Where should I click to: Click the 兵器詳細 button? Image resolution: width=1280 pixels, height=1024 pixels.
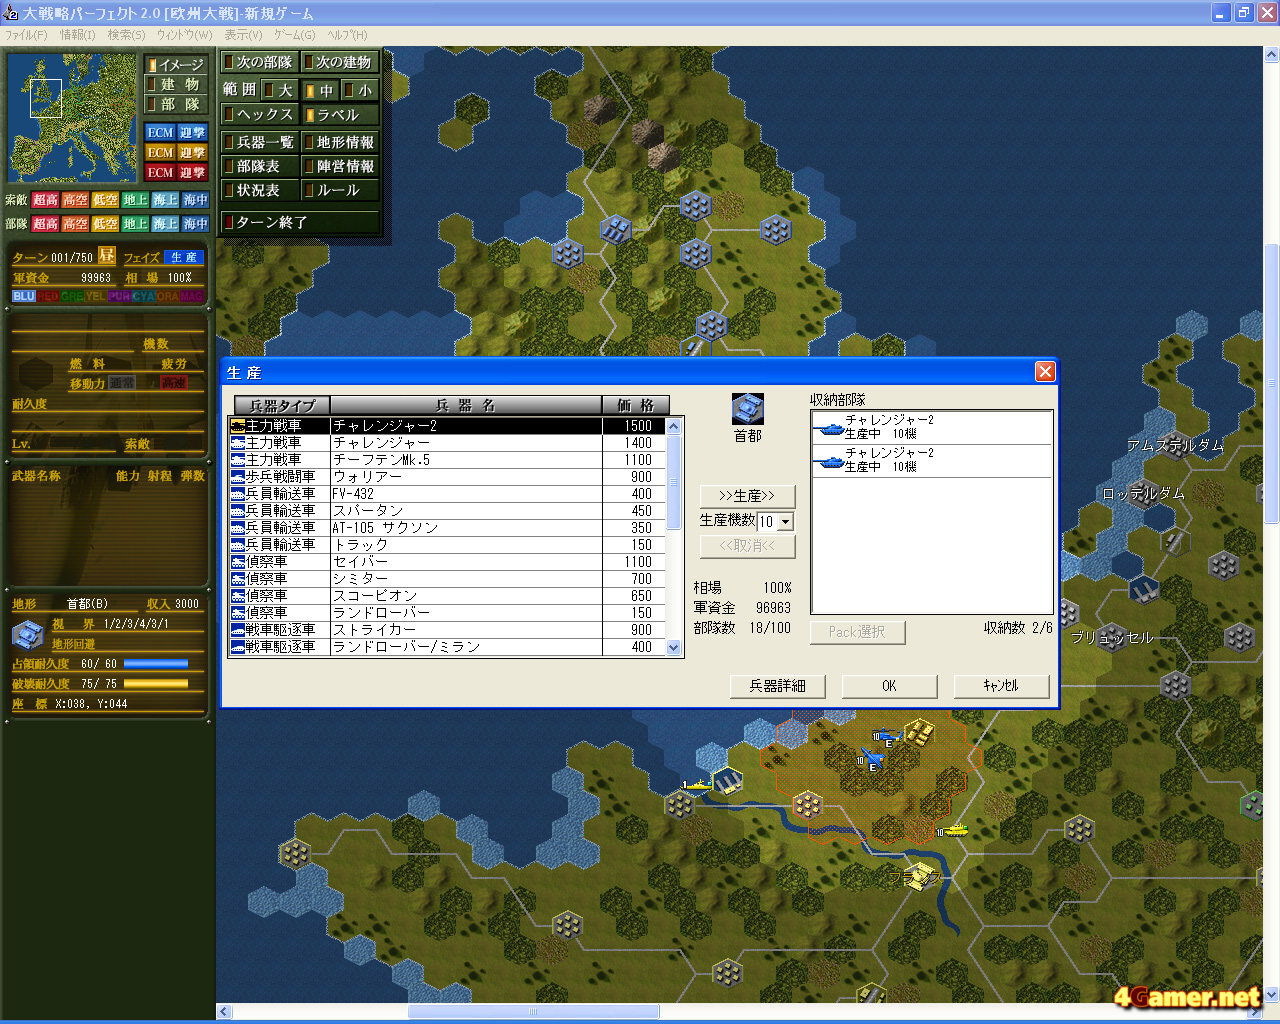click(778, 686)
